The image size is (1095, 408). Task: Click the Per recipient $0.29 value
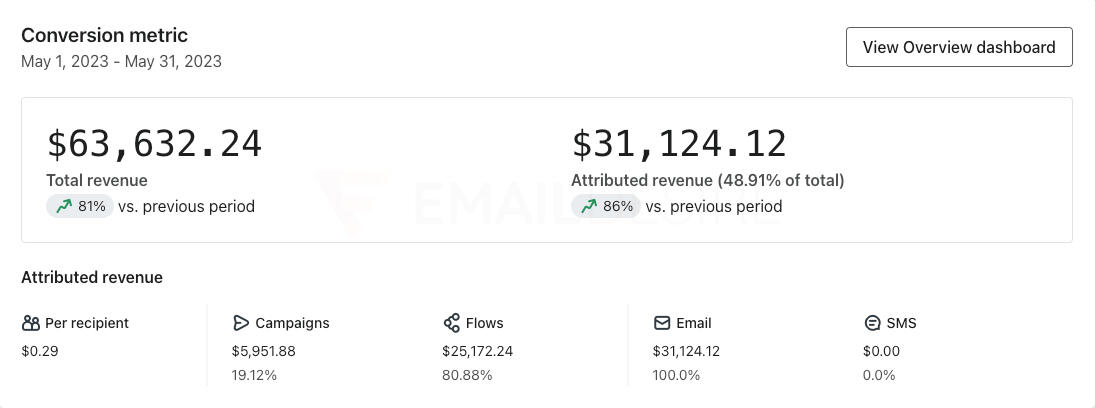click(x=40, y=351)
